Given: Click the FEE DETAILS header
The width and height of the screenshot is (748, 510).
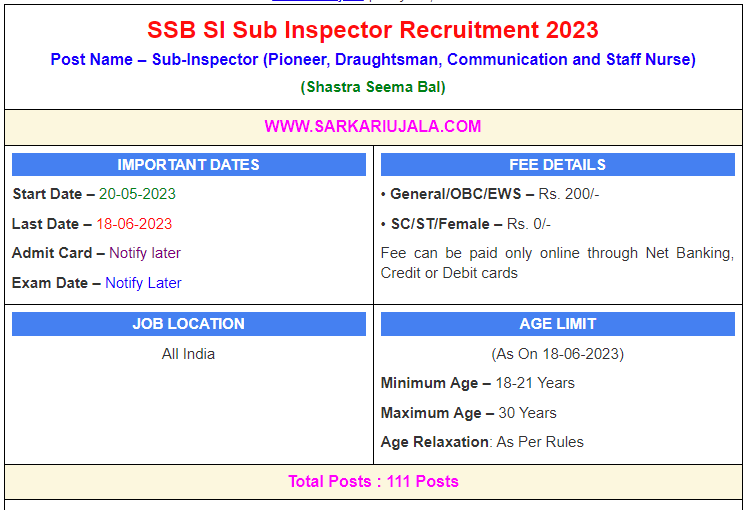Looking at the screenshot, I should [x=557, y=165].
